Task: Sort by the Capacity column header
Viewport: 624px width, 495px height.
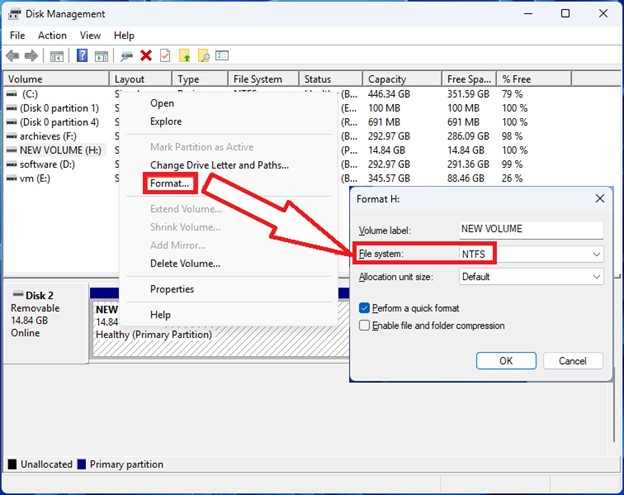Action: 402,79
